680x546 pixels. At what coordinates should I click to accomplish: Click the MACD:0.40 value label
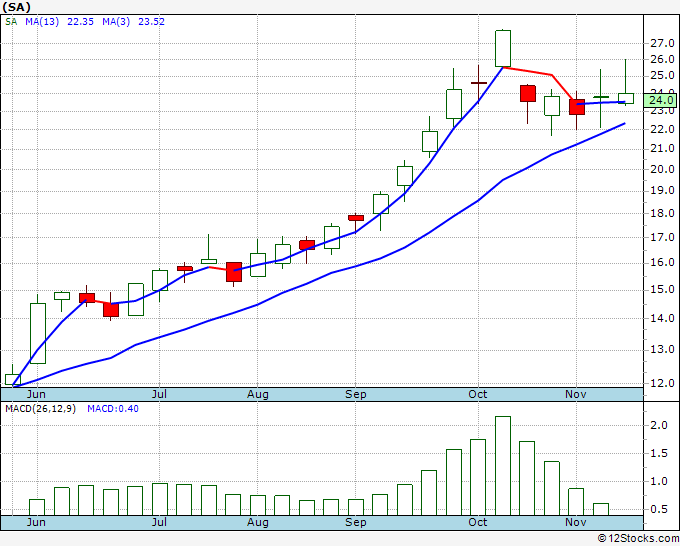tap(114, 409)
